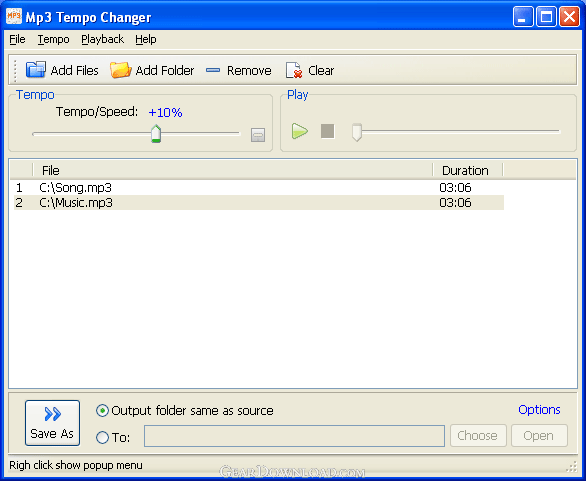Image resolution: width=586 pixels, height=481 pixels.
Task: Minimize the Mp3 Tempo Changer window
Action: coord(522,17)
